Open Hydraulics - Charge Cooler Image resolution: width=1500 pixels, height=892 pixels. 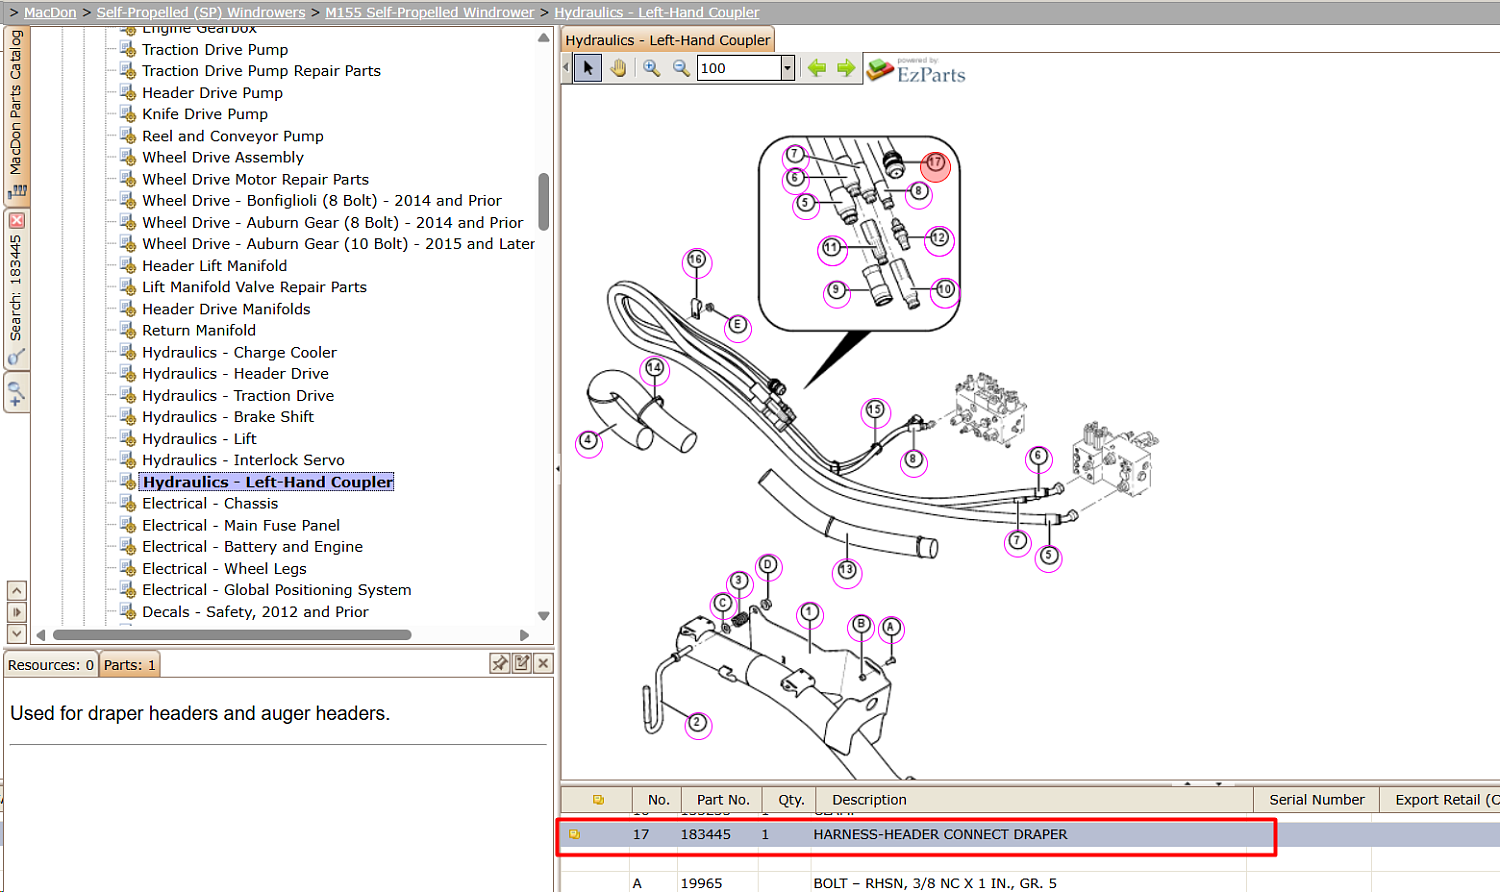[x=239, y=353]
